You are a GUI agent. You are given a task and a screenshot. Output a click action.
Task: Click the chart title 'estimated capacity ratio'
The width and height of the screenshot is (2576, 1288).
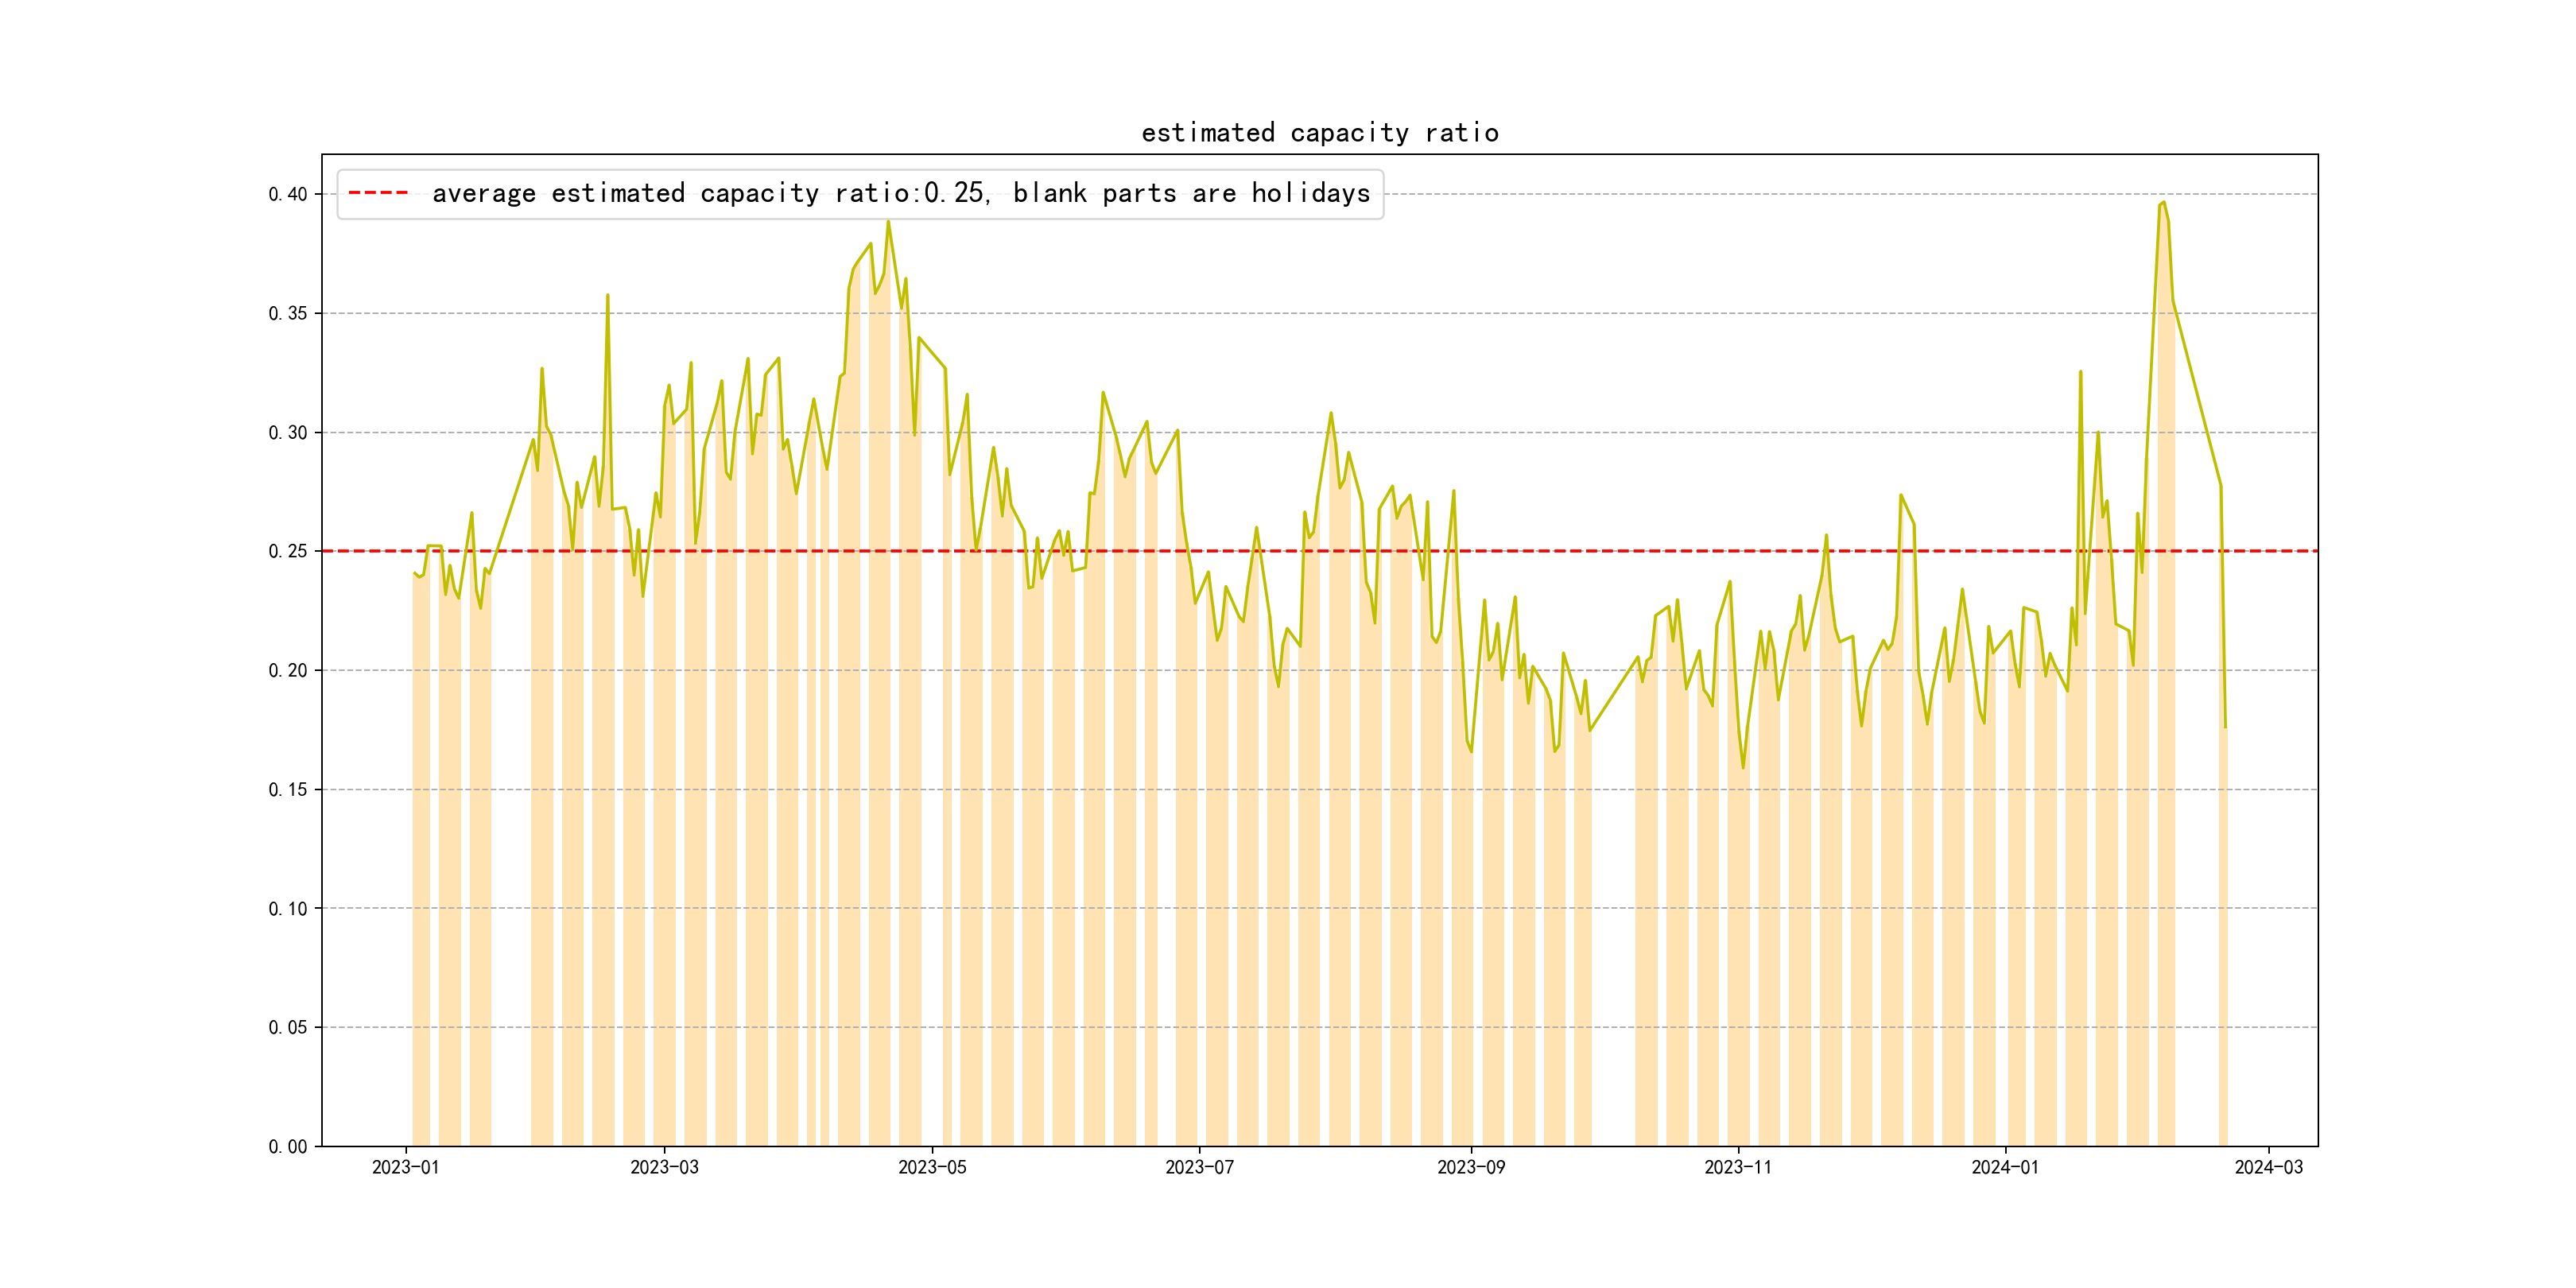(x=1319, y=133)
